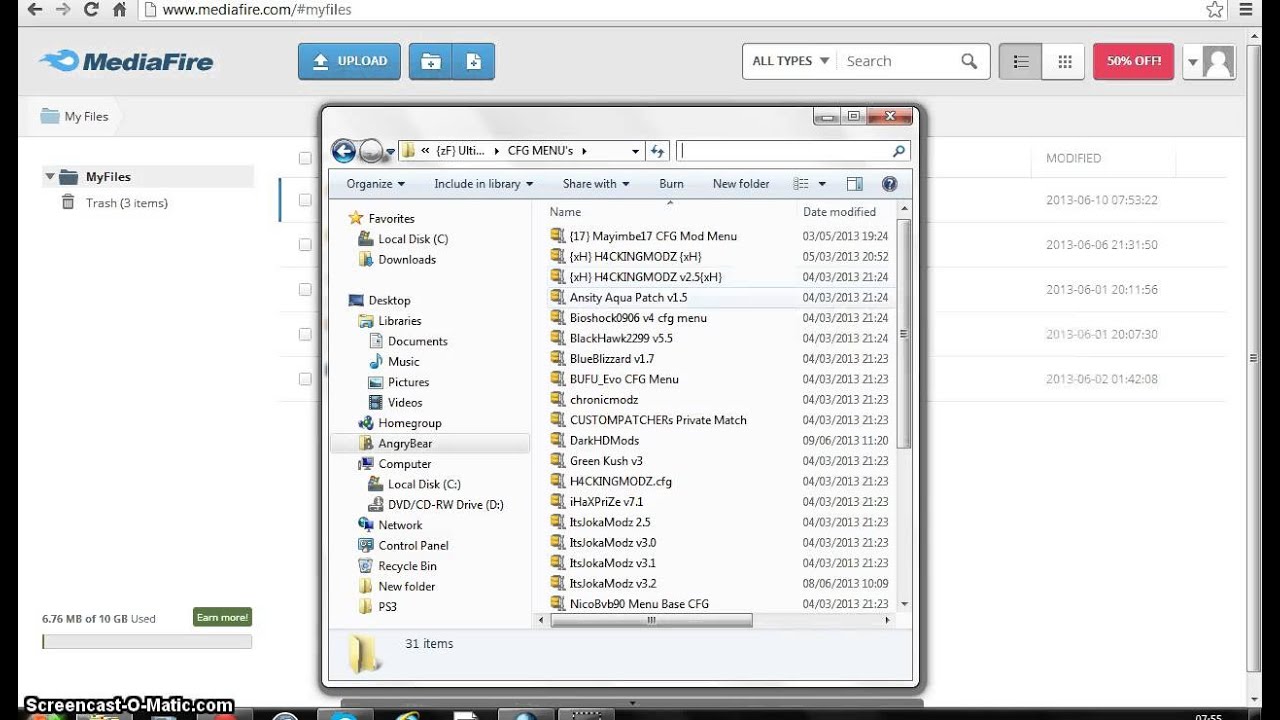Tick checkbox for file modified 2013-06-06 21:31:50
The height and width of the screenshot is (720, 1280).
pos(305,245)
